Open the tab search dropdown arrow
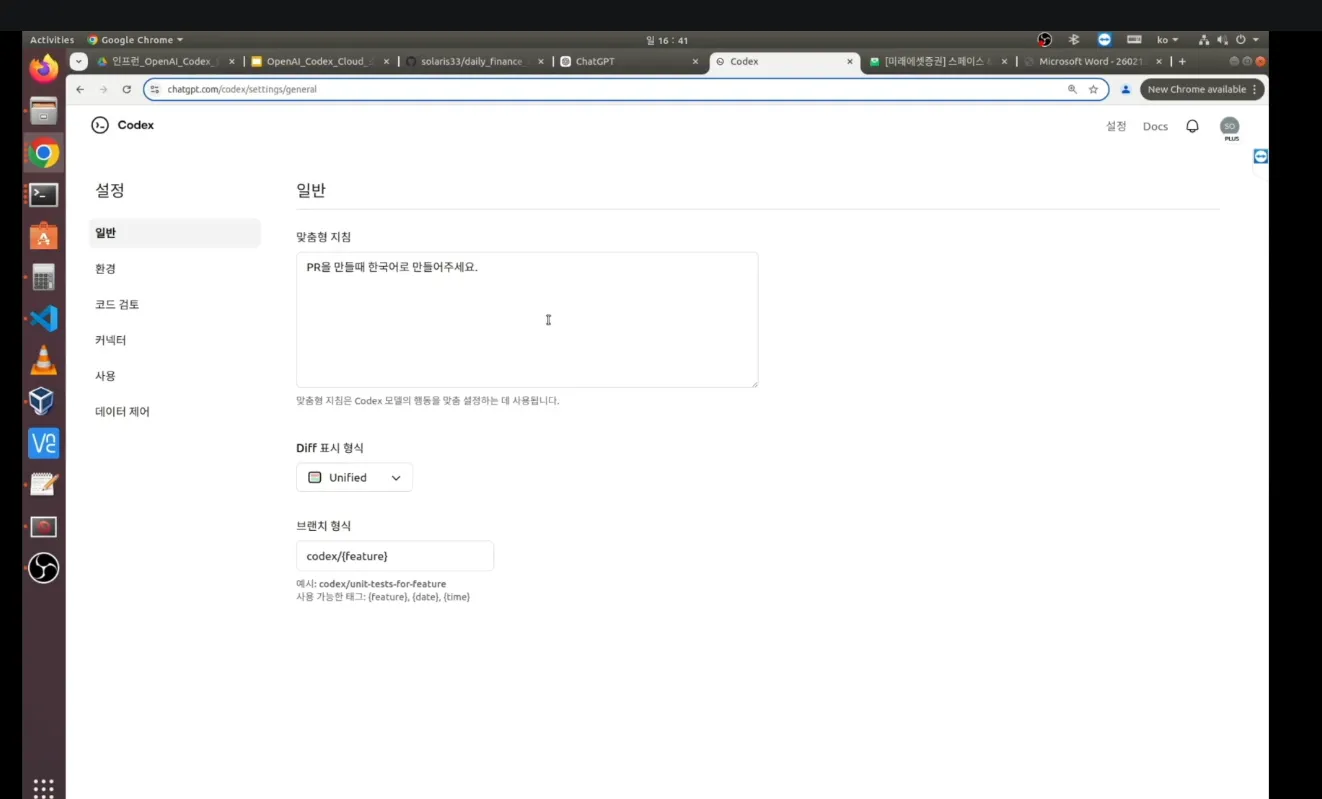Viewport: 1322px width, 799px height. pyautogui.click(x=80, y=61)
